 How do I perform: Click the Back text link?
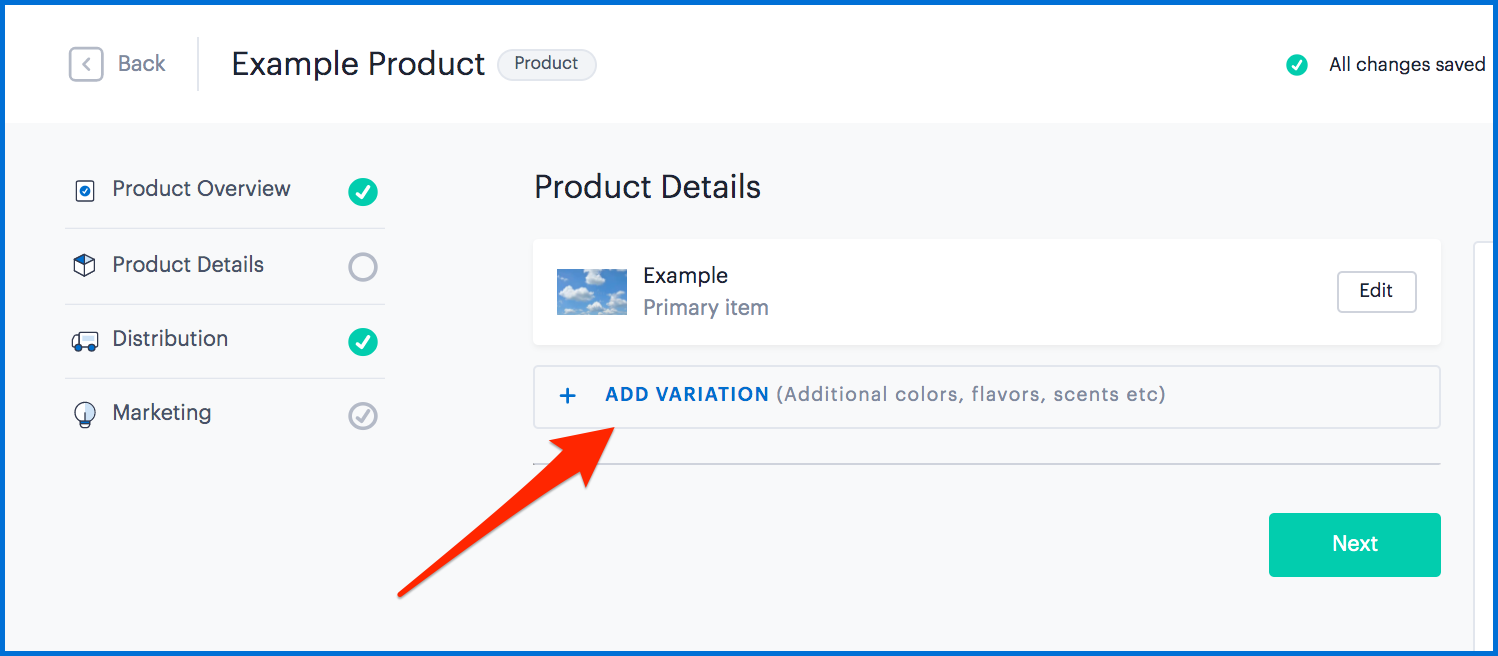pyautogui.click(x=142, y=64)
